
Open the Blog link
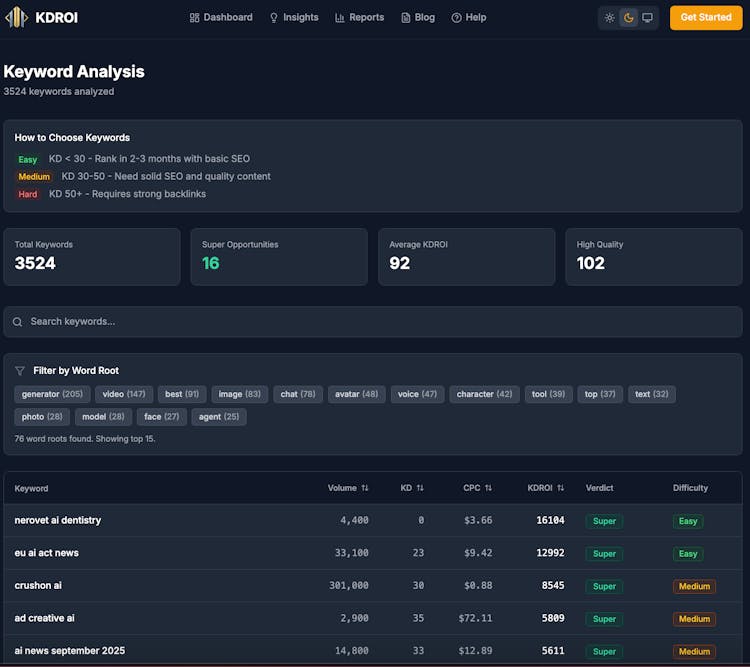pos(418,17)
